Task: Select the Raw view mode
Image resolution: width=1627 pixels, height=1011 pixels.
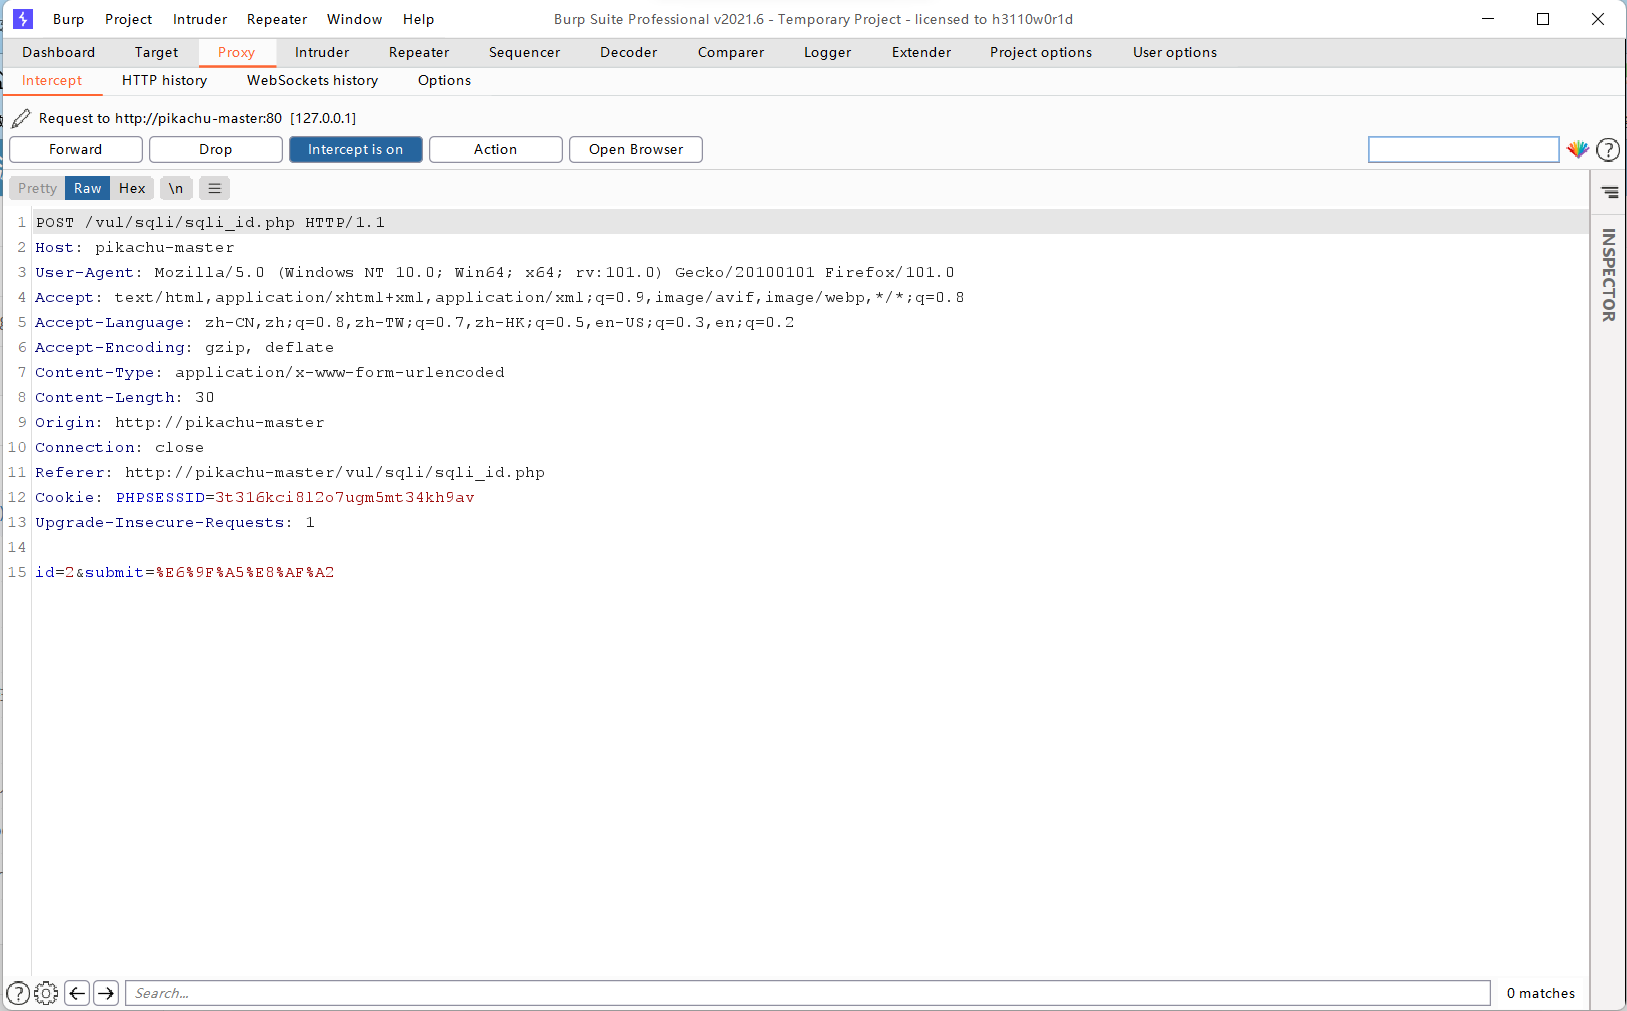Action: coord(88,188)
